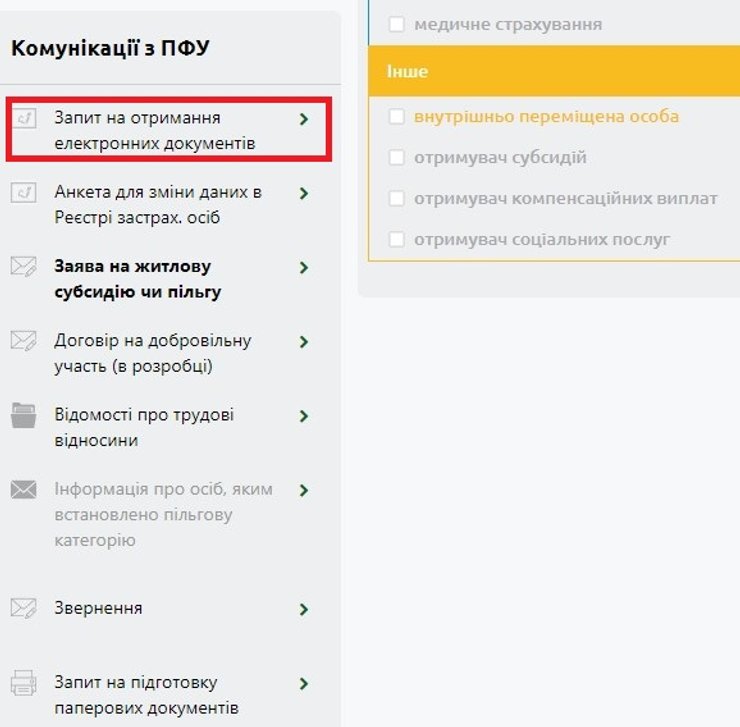Open Договір на добровільну участь link

pyautogui.click(x=152, y=353)
